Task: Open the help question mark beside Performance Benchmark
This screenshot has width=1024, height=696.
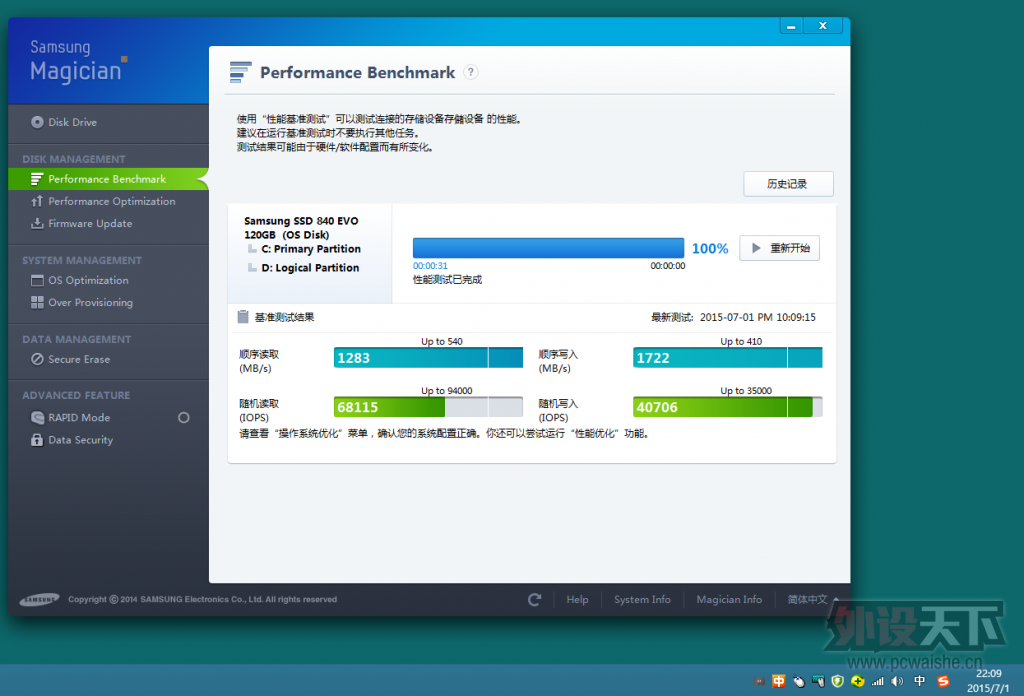Action: 470,72
